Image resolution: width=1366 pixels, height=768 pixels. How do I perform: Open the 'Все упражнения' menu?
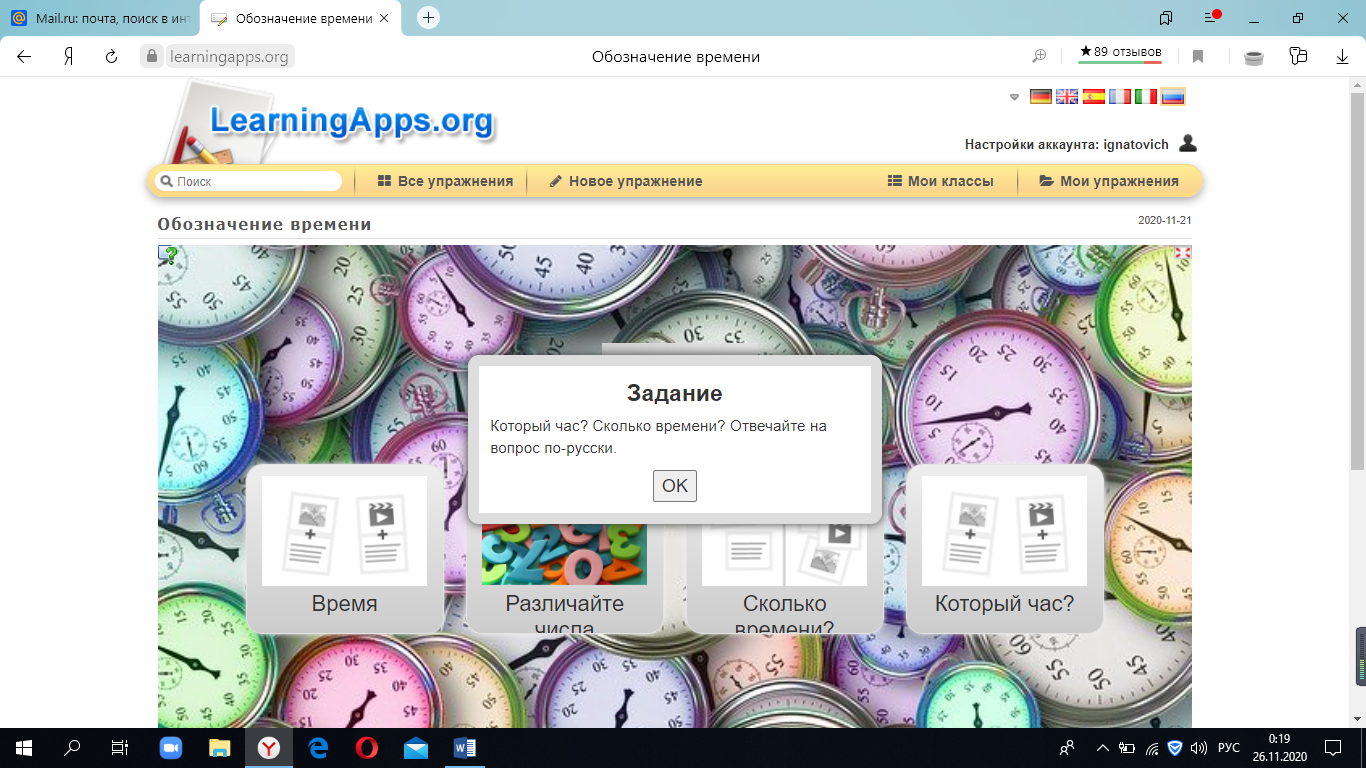(445, 181)
